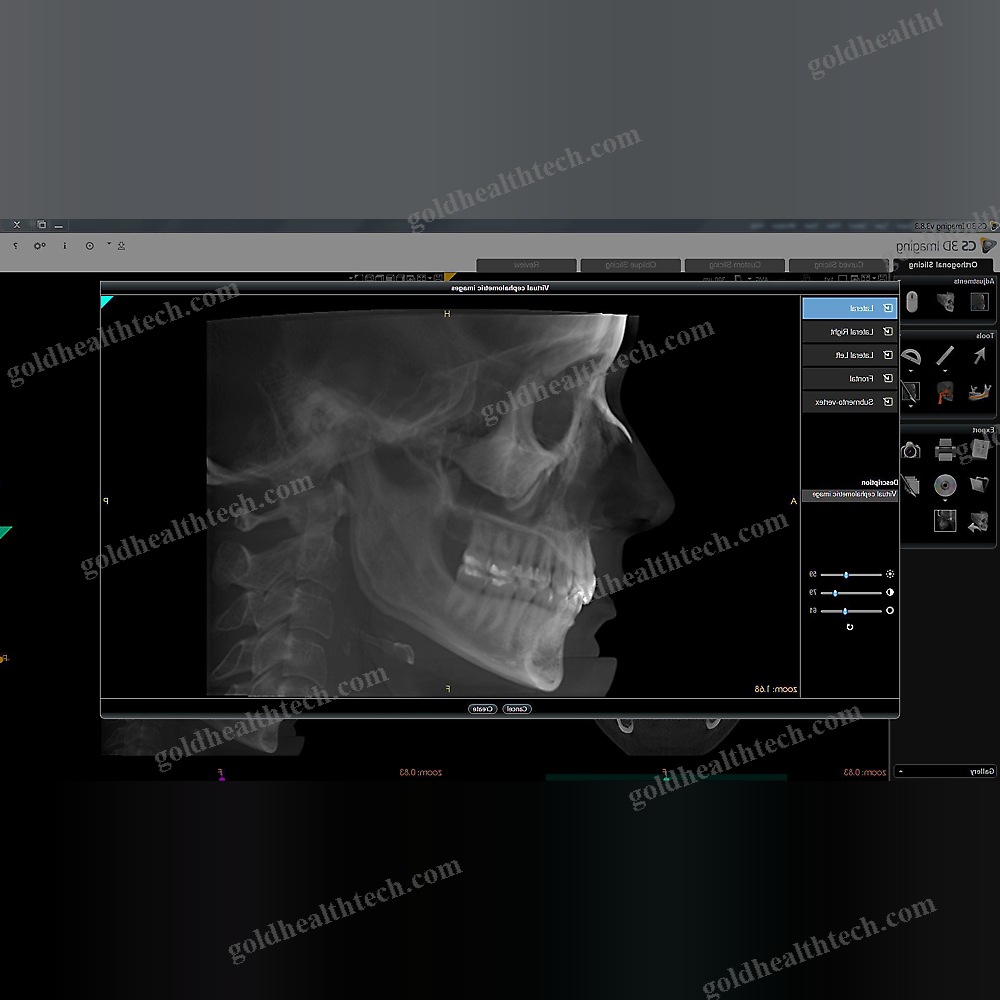The image size is (1000, 1000).
Task: Expand the protractor tool dropdown arrow
Action: pos(911,371)
